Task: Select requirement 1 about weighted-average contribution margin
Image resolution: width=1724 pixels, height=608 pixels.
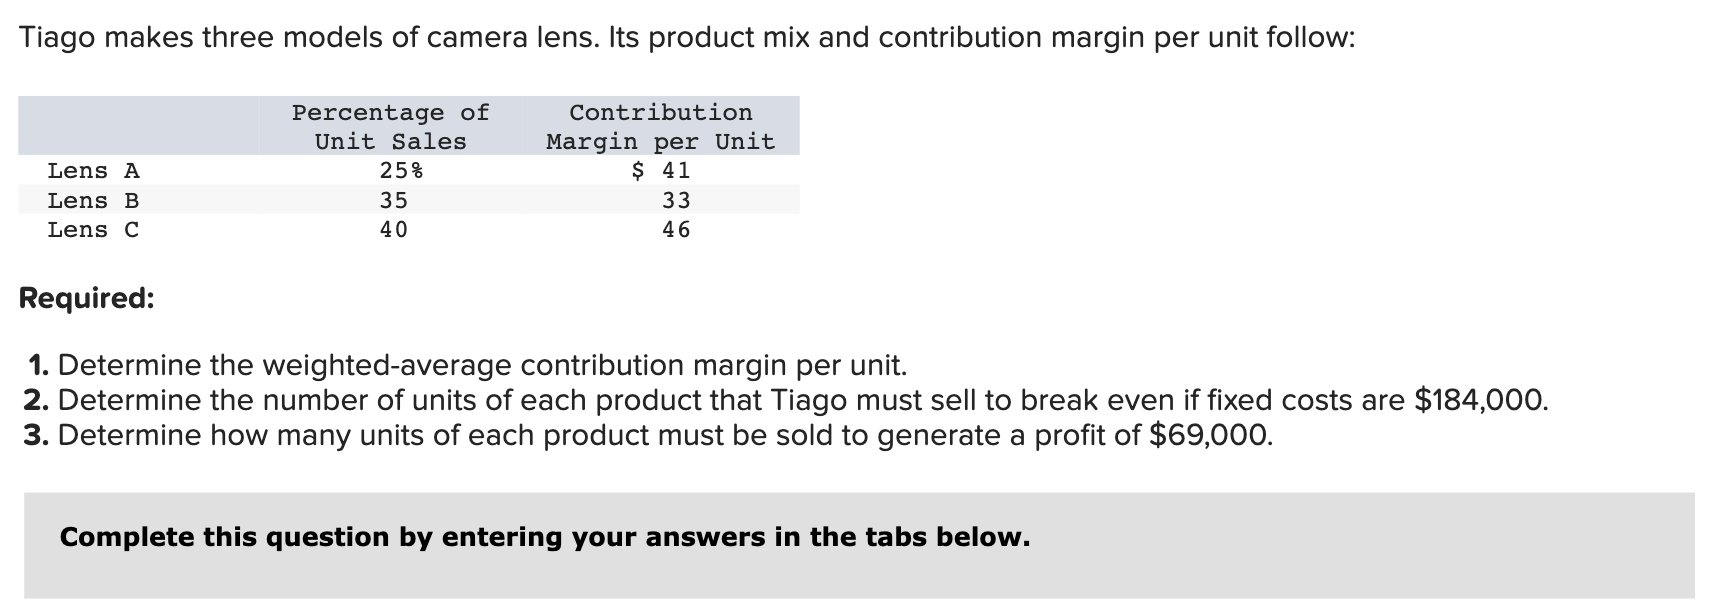Action: pyautogui.click(x=465, y=365)
